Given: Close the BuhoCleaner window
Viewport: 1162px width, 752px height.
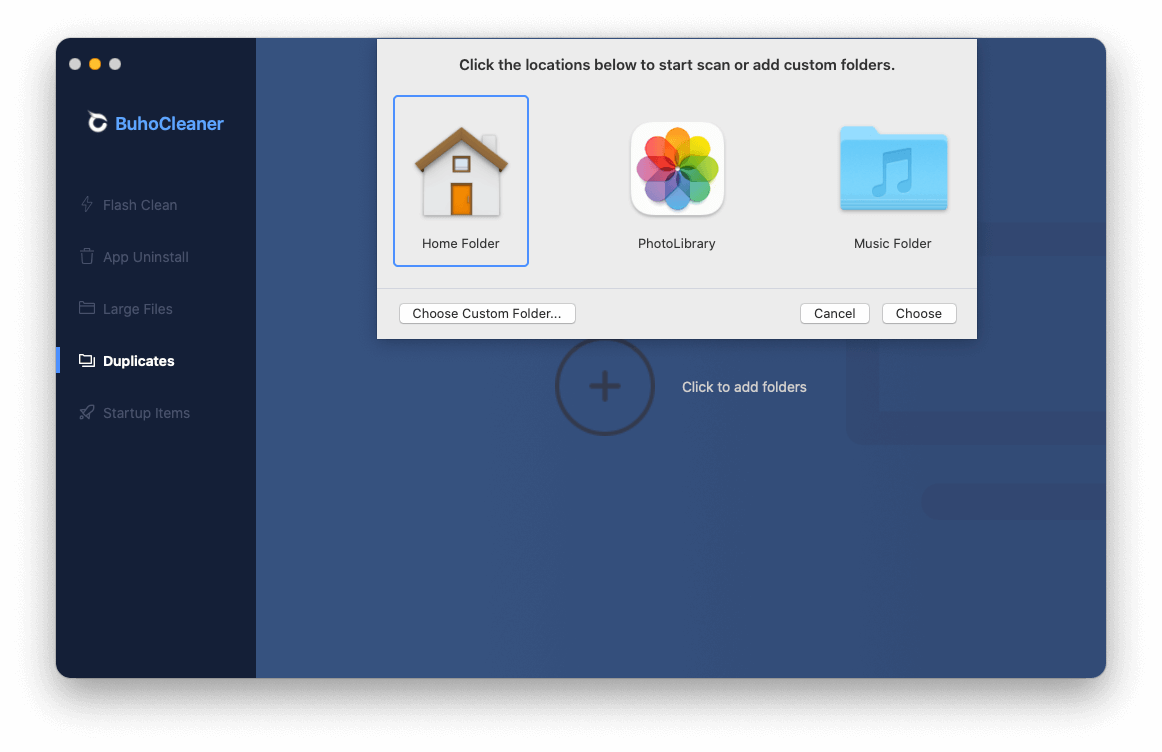Looking at the screenshot, I should (x=75, y=64).
